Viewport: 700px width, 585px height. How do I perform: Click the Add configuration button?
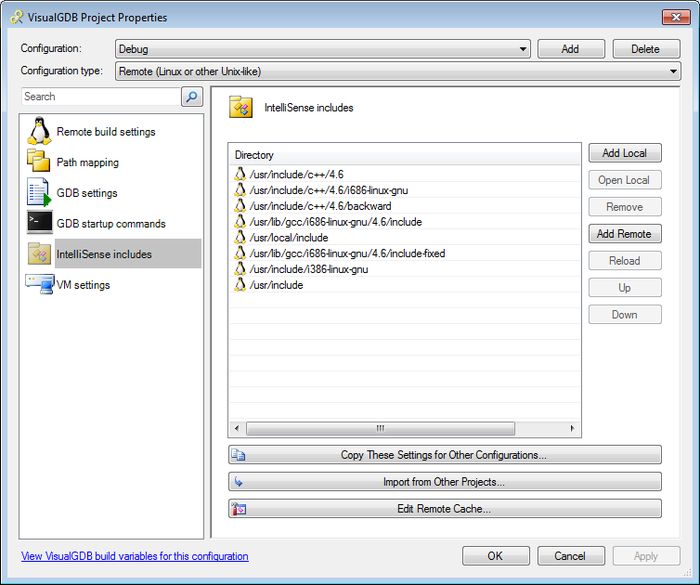571,49
